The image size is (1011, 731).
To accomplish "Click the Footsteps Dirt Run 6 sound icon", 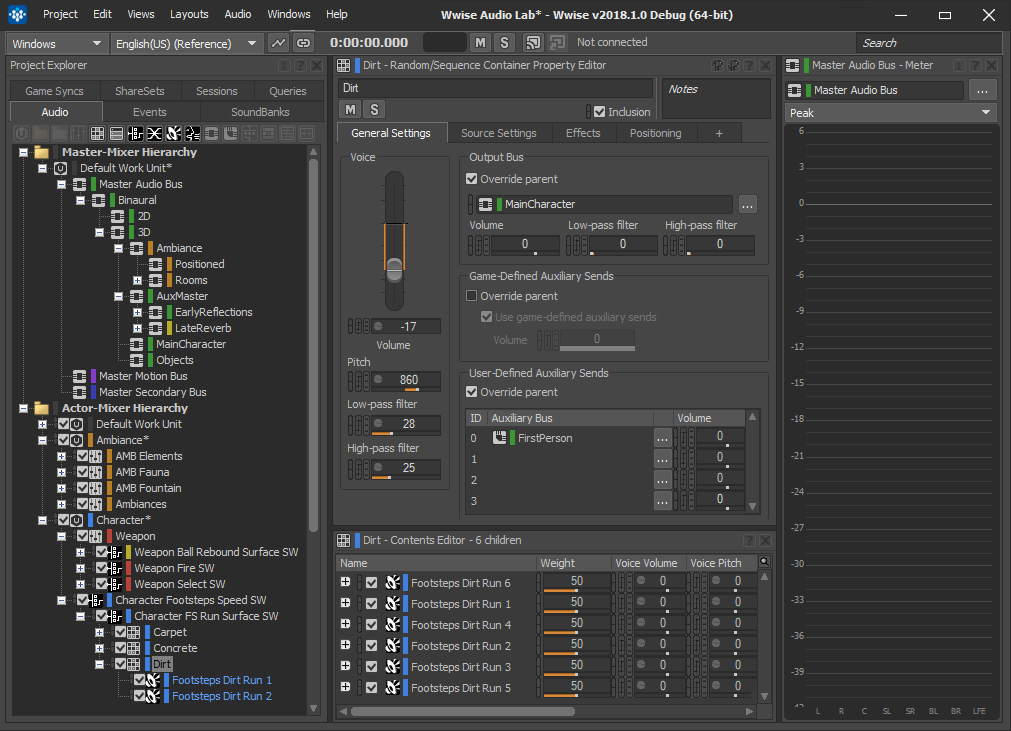I will pyautogui.click(x=393, y=582).
